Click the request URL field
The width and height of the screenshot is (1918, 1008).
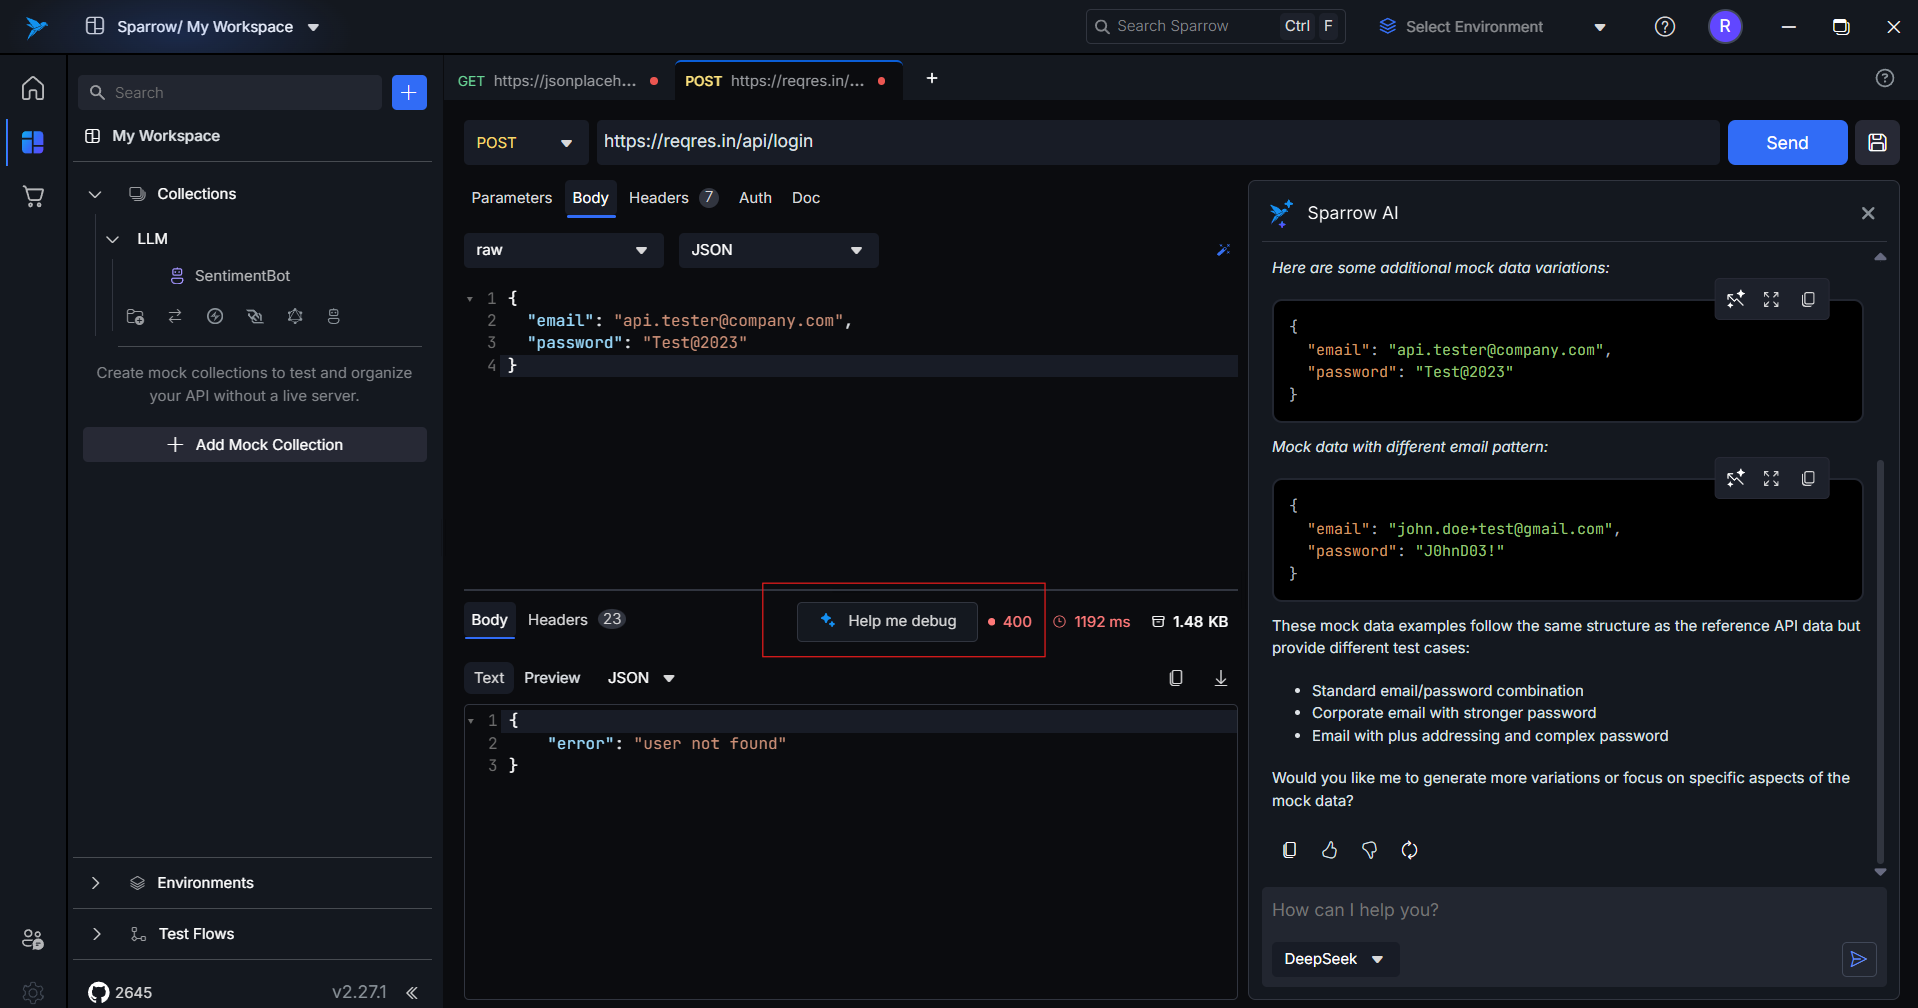tap(1157, 142)
